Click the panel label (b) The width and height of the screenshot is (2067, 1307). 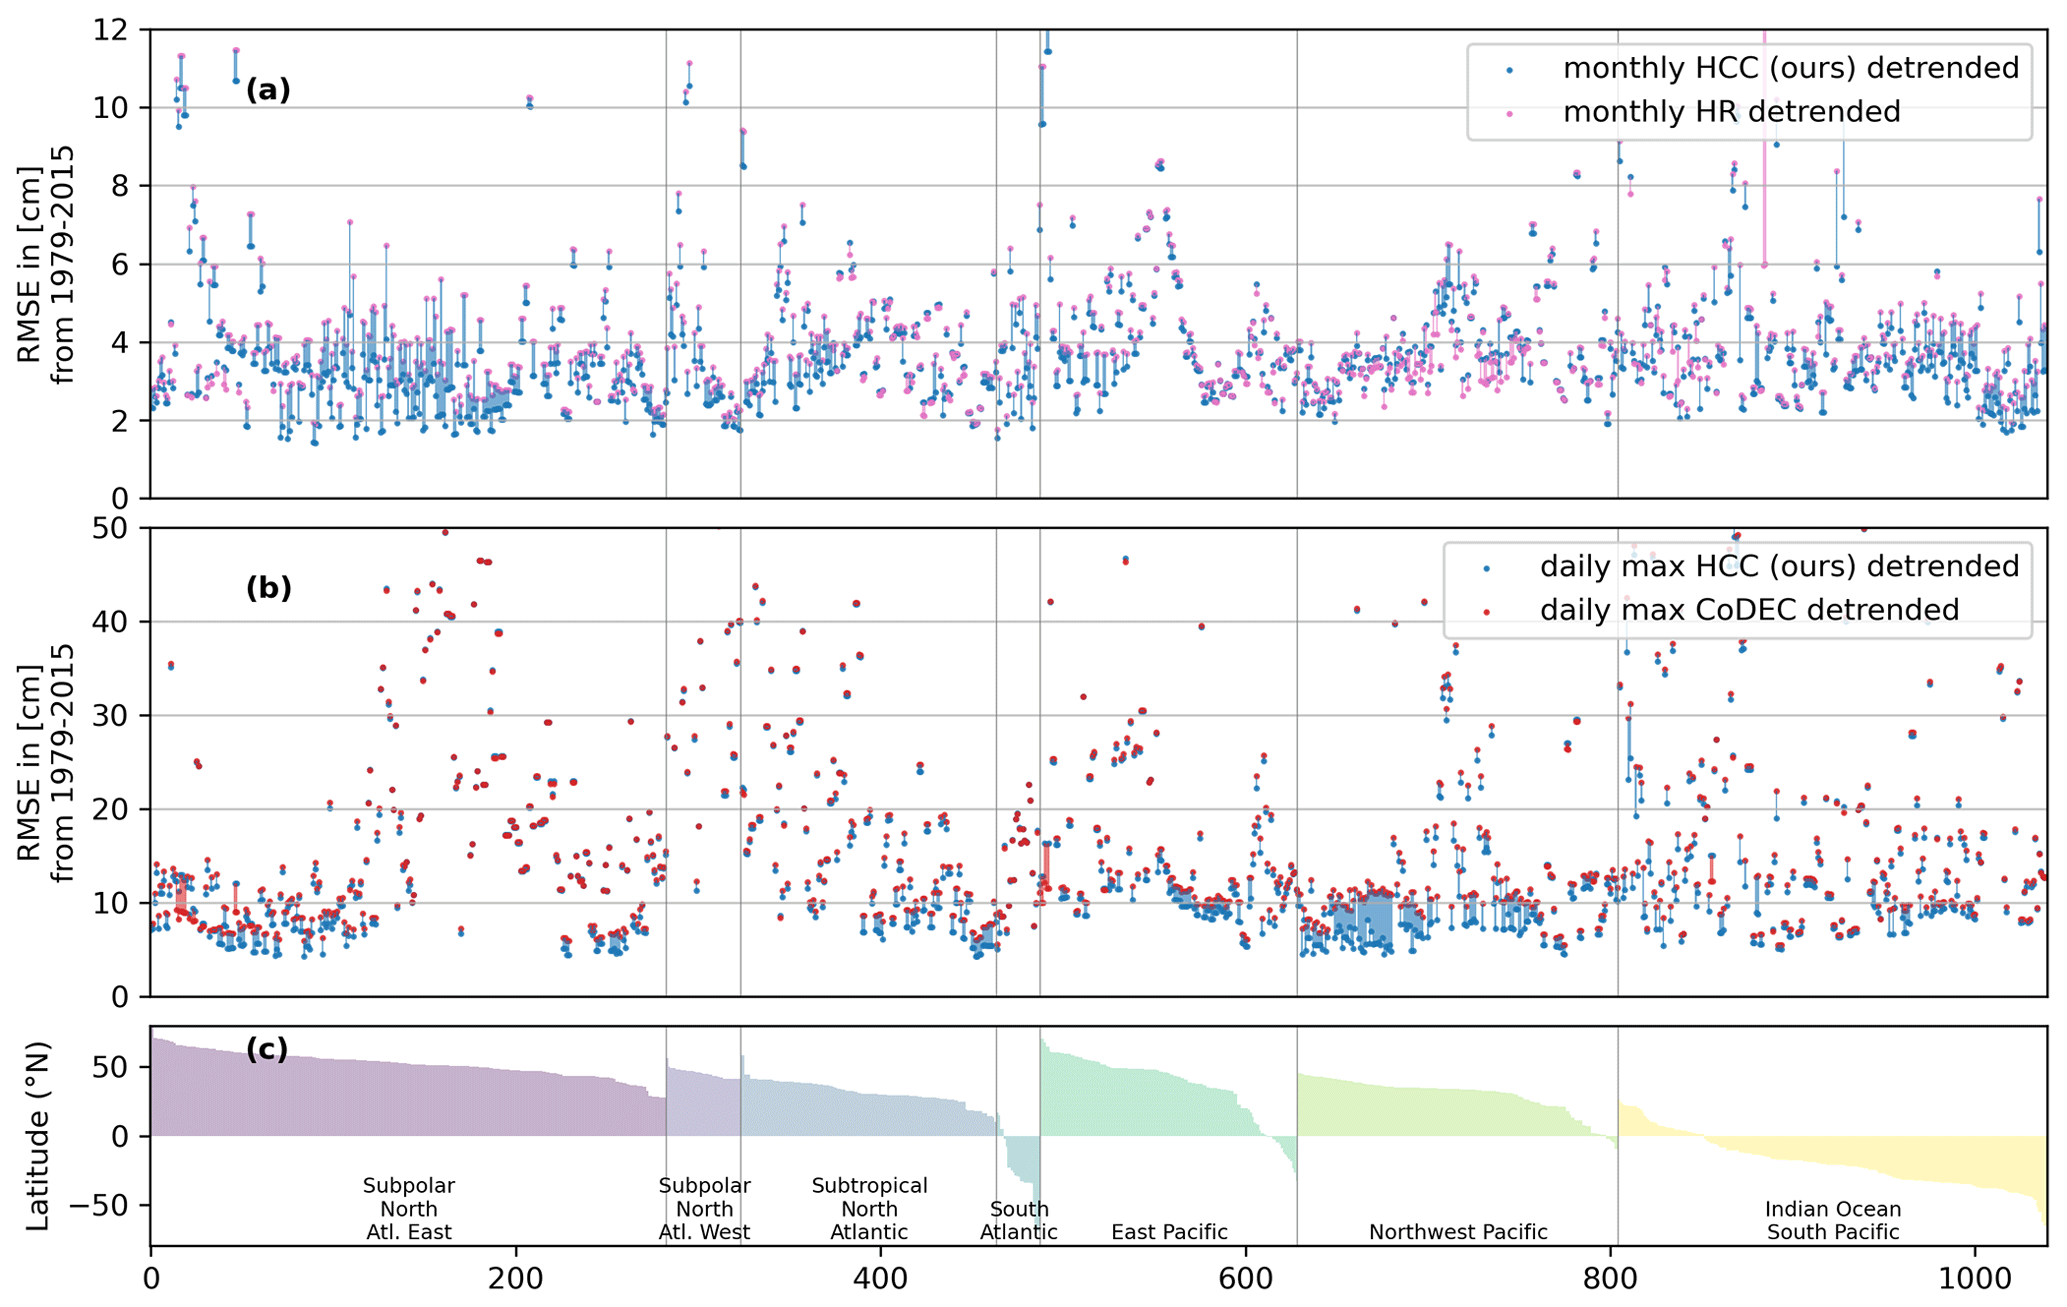(x=268, y=588)
